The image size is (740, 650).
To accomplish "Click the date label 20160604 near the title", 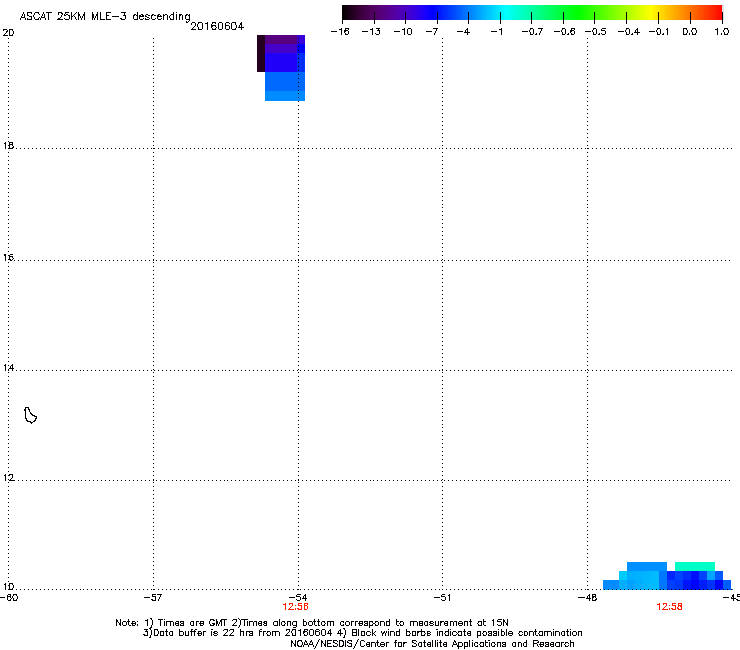I will 217,26.
